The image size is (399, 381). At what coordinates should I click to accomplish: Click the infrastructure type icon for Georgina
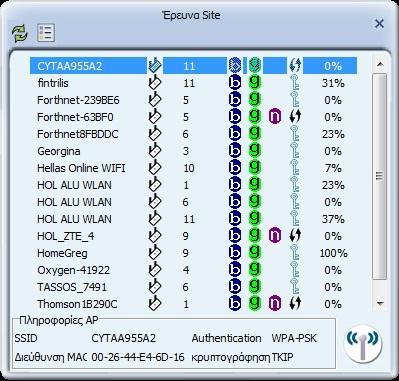tap(155, 151)
